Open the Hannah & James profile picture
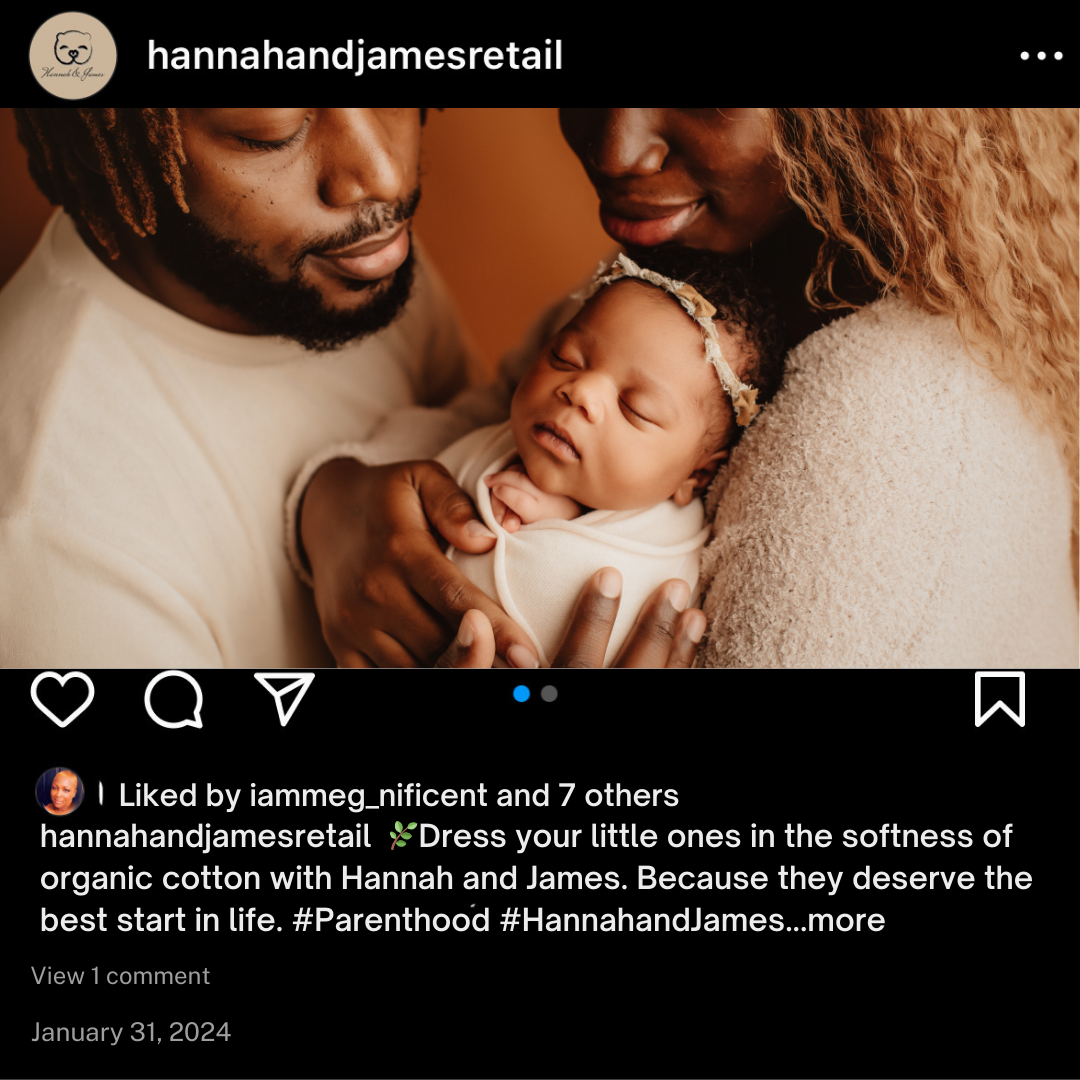 73,56
